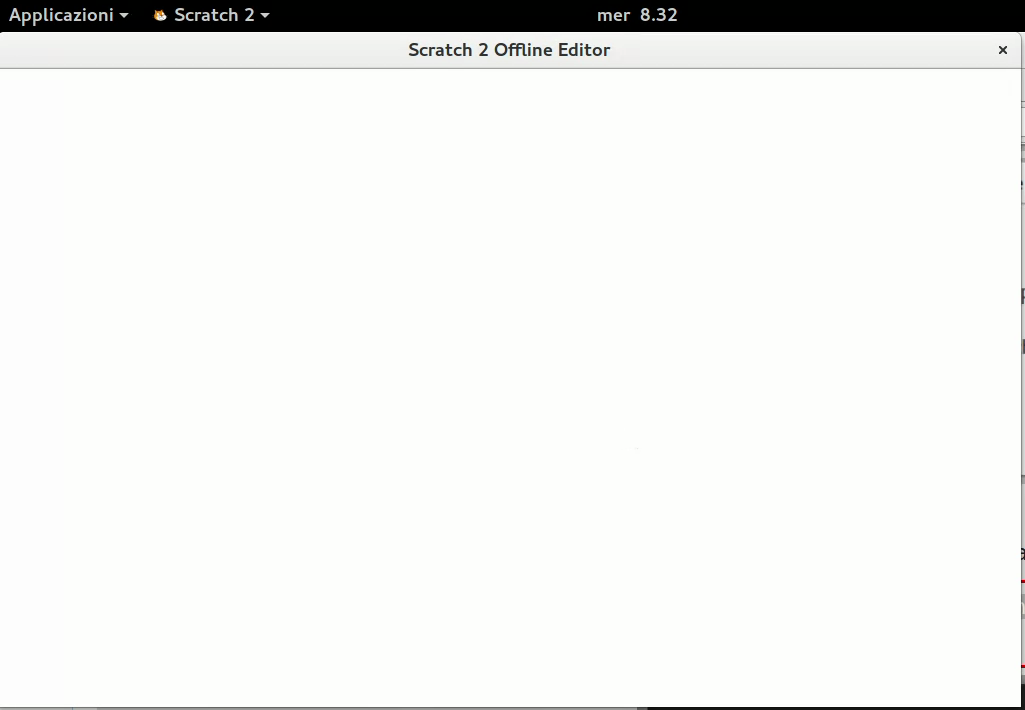Click the time "8.32" in top bar
The height and width of the screenshot is (710, 1025).
tap(659, 15)
